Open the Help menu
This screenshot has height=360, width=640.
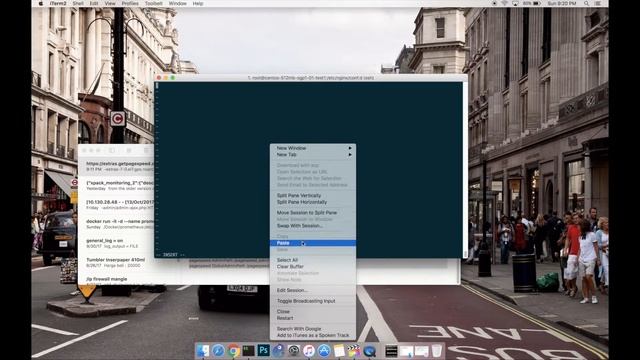click(198, 3)
